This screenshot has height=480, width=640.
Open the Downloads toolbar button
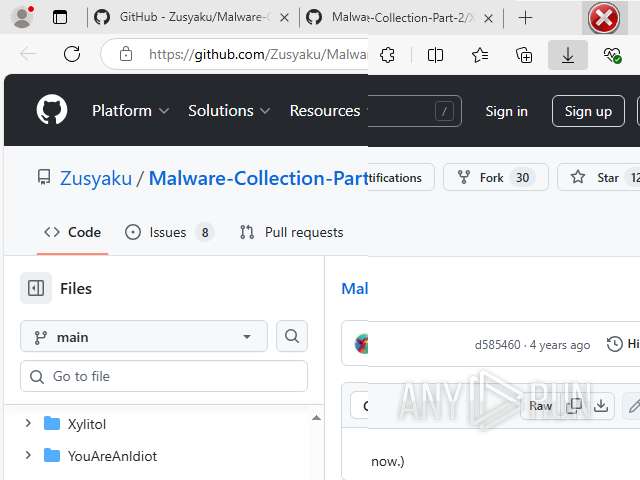pos(568,55)
